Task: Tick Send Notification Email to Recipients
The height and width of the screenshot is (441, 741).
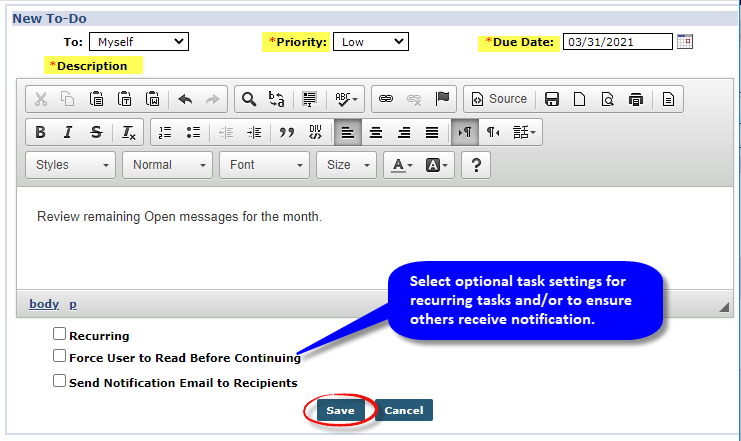Action: (60, 381)
